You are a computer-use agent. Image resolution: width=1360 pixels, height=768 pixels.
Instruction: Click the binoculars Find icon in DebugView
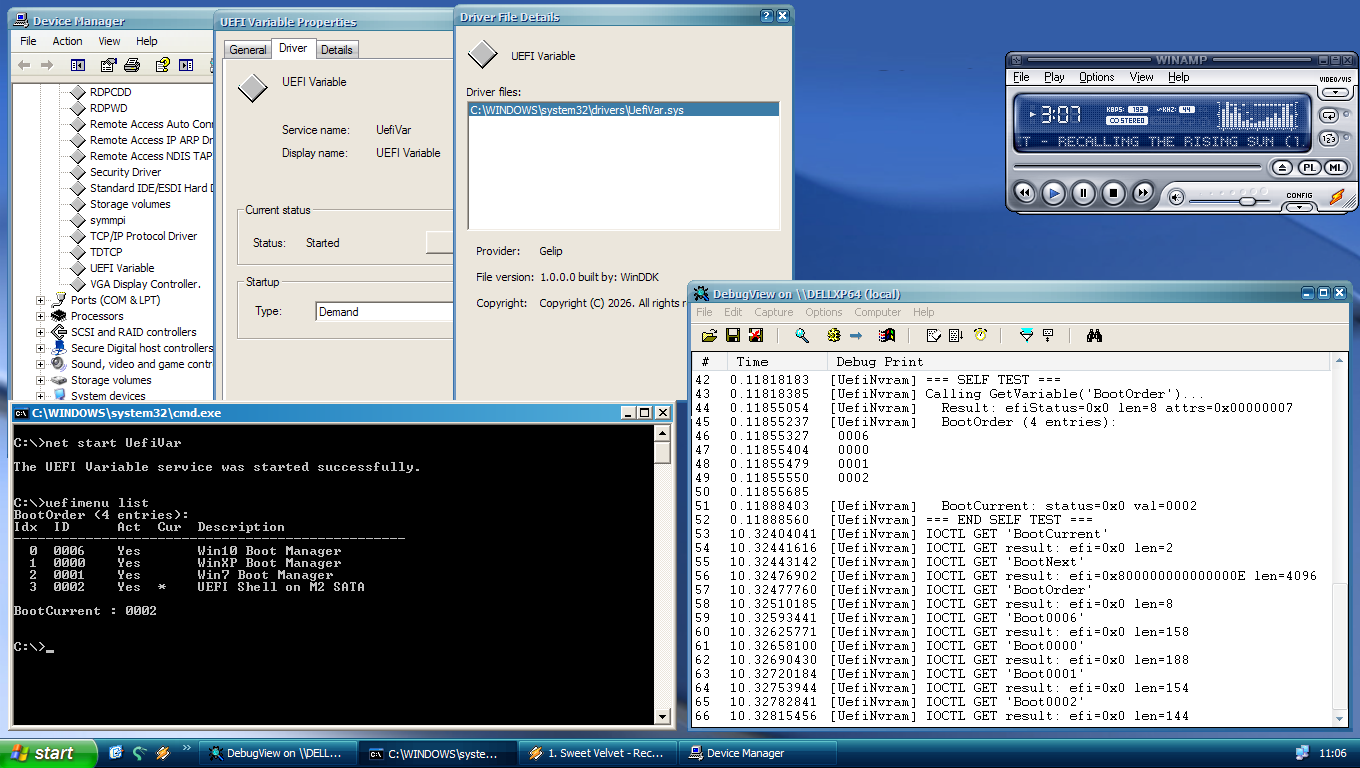click(x=1094, y=336)
